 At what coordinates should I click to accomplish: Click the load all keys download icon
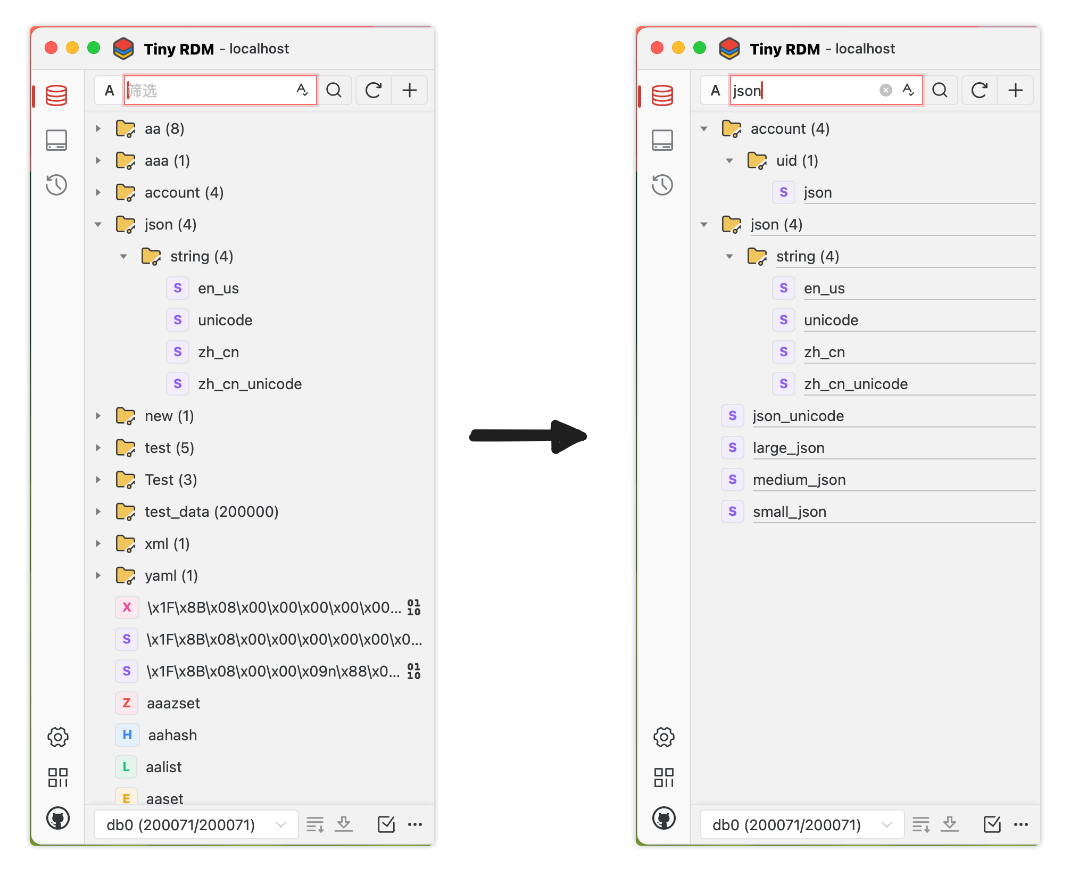(x=344, y=824)
